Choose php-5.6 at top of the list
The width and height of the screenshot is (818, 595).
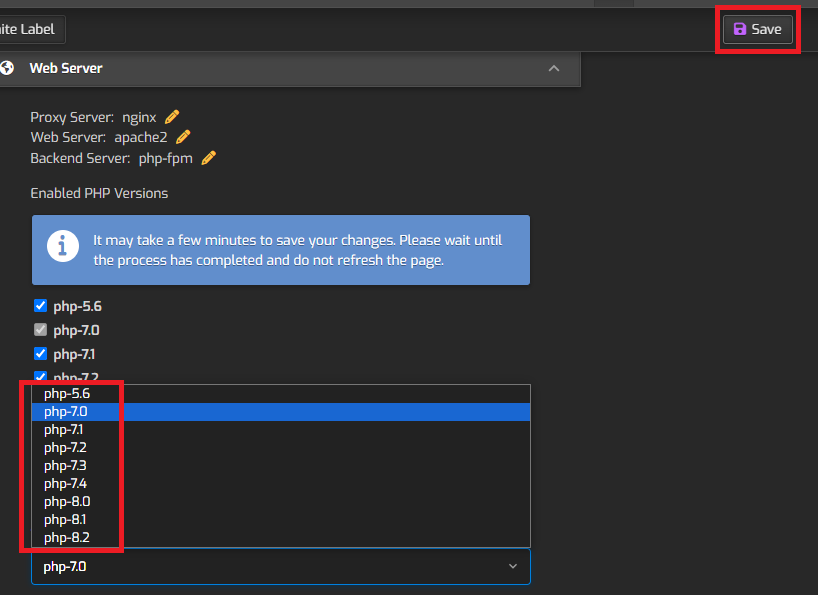(64, 393)
